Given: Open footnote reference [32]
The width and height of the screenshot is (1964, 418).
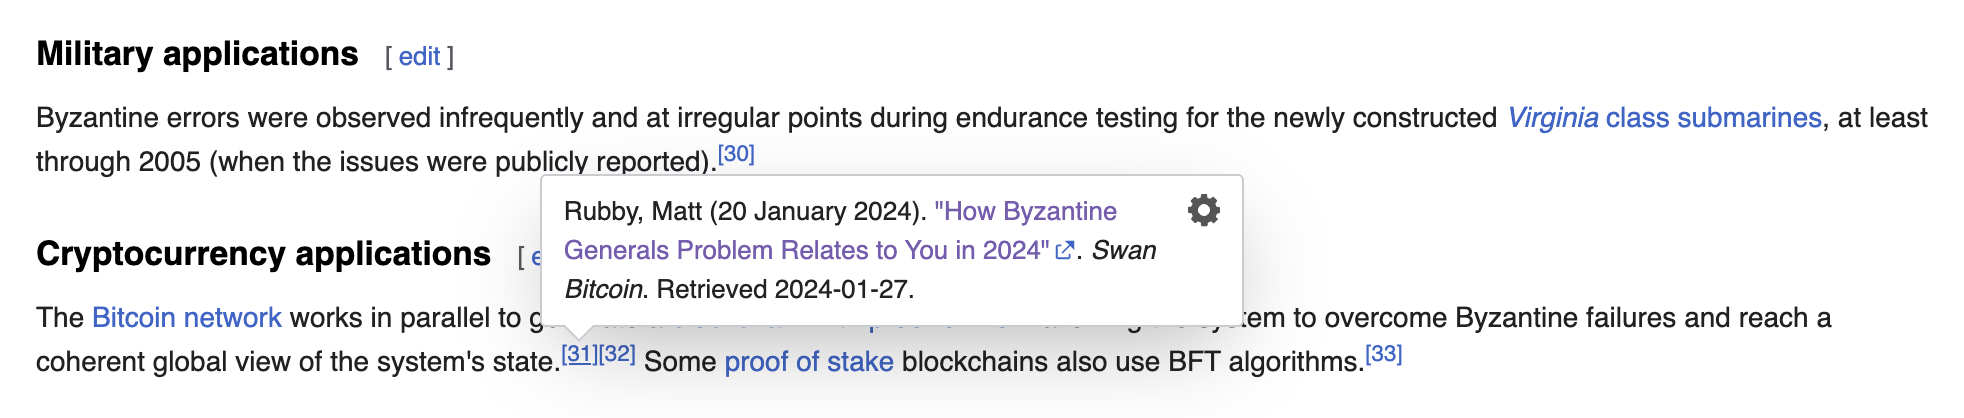Looking at the screenshot, I should (617, 354).
